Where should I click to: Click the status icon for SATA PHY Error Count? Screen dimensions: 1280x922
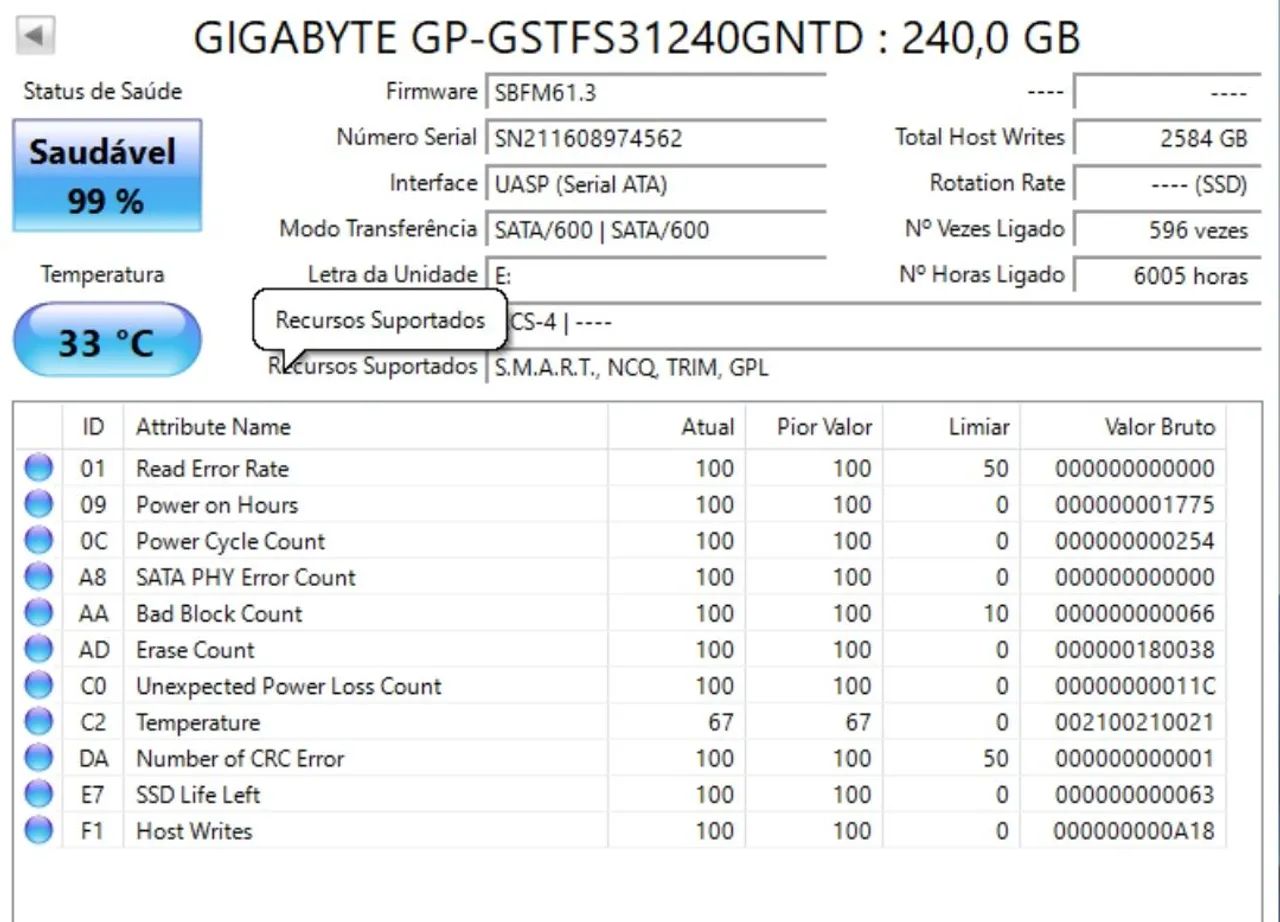(x=37, y=577)
